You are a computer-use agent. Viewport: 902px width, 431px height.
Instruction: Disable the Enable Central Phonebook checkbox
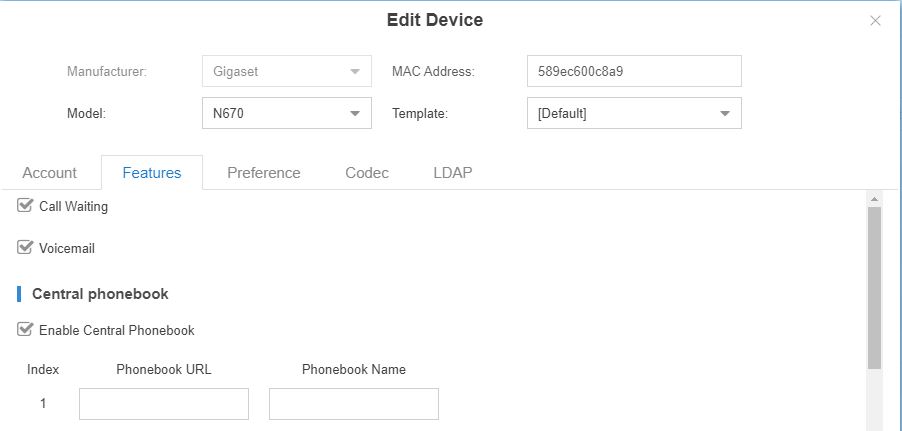pos(24,330)
